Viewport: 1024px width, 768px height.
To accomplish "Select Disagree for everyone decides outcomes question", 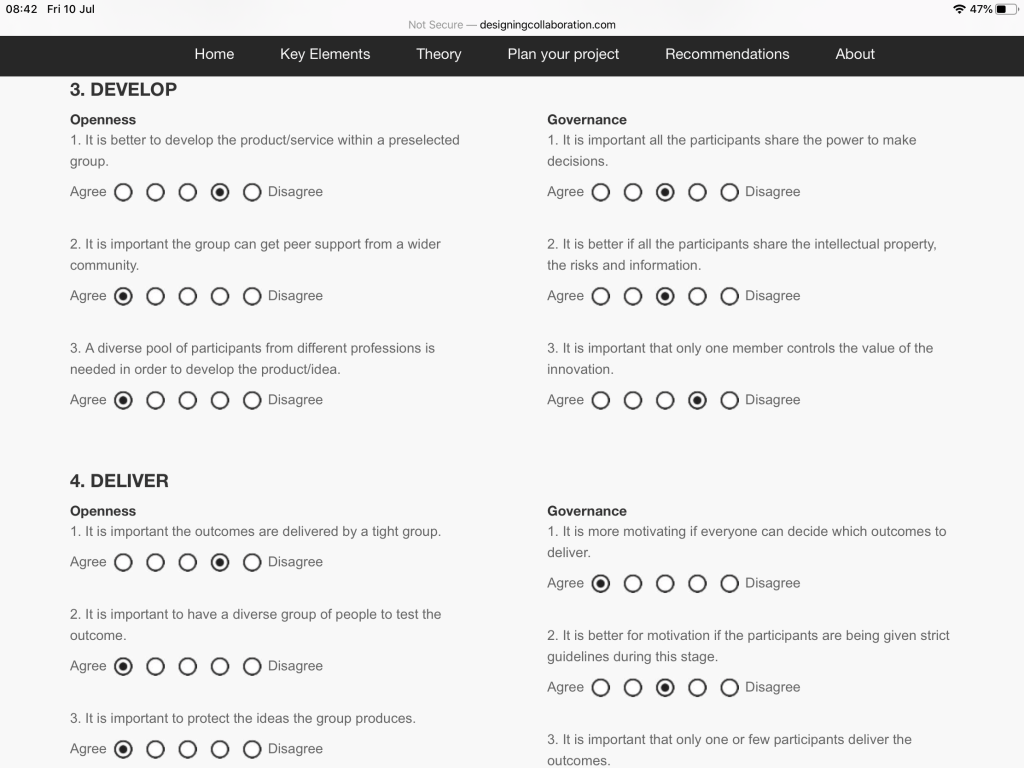I will [x=730, y=583].
